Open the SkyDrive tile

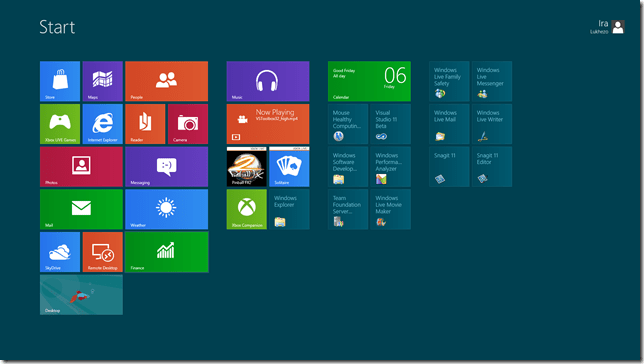(x=60, y=252)
